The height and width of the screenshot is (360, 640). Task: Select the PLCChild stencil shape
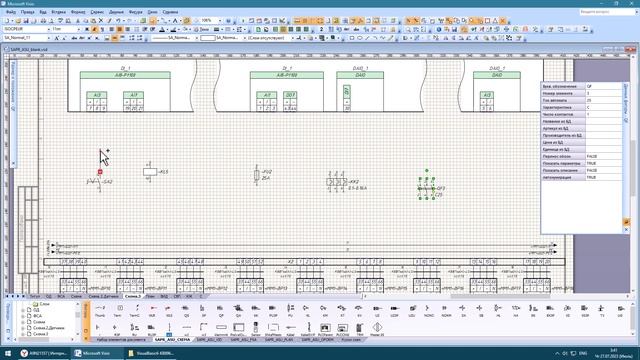[342, 329]
